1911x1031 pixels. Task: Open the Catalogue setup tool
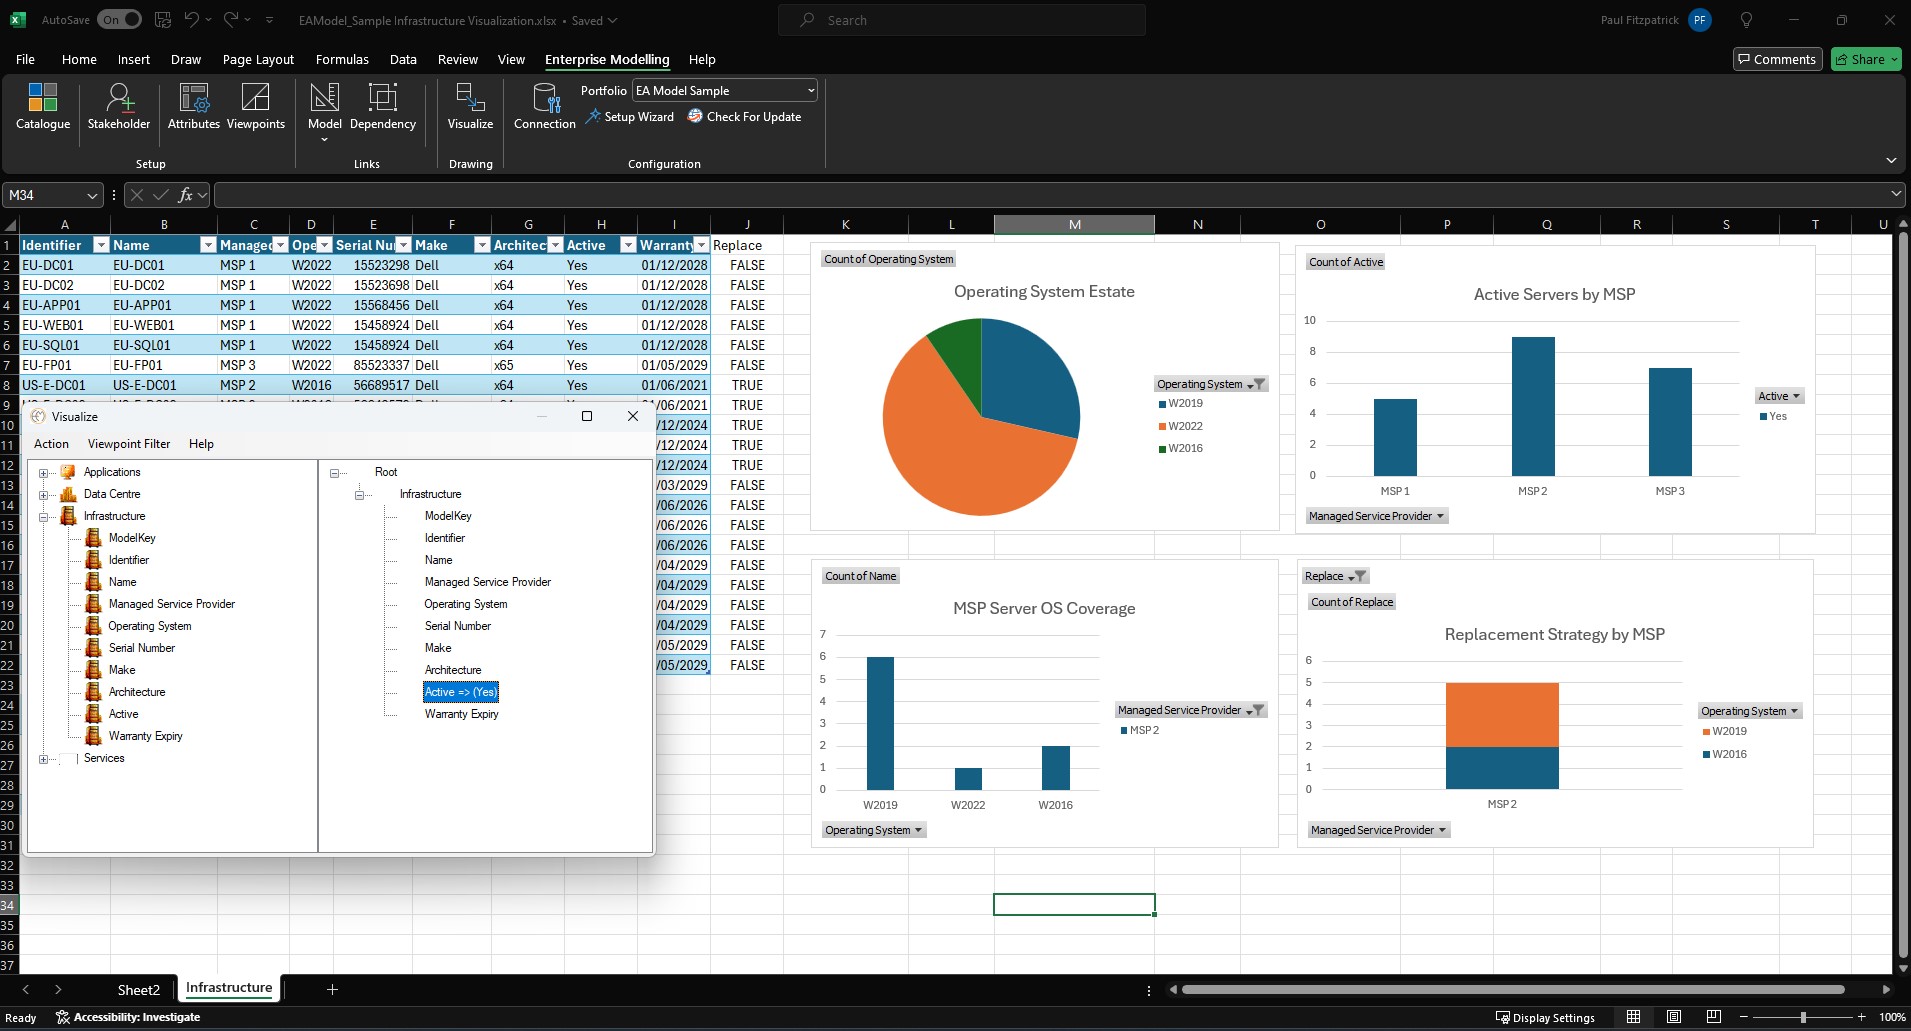coord(43,107)
